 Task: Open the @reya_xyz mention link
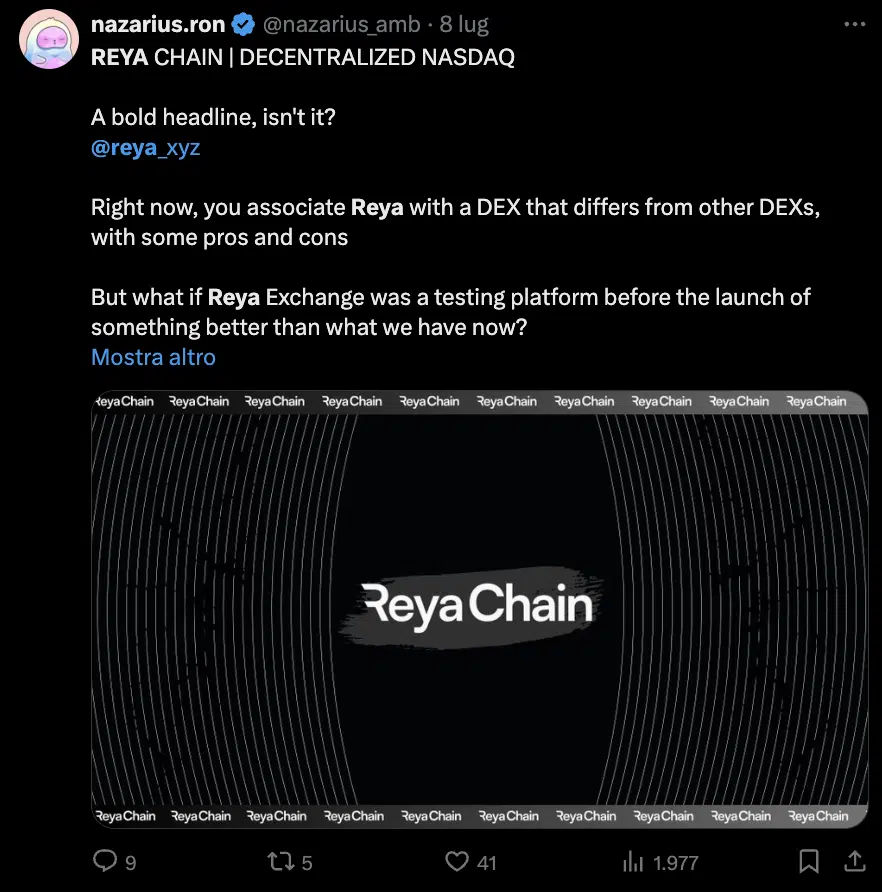pos(145,147)
